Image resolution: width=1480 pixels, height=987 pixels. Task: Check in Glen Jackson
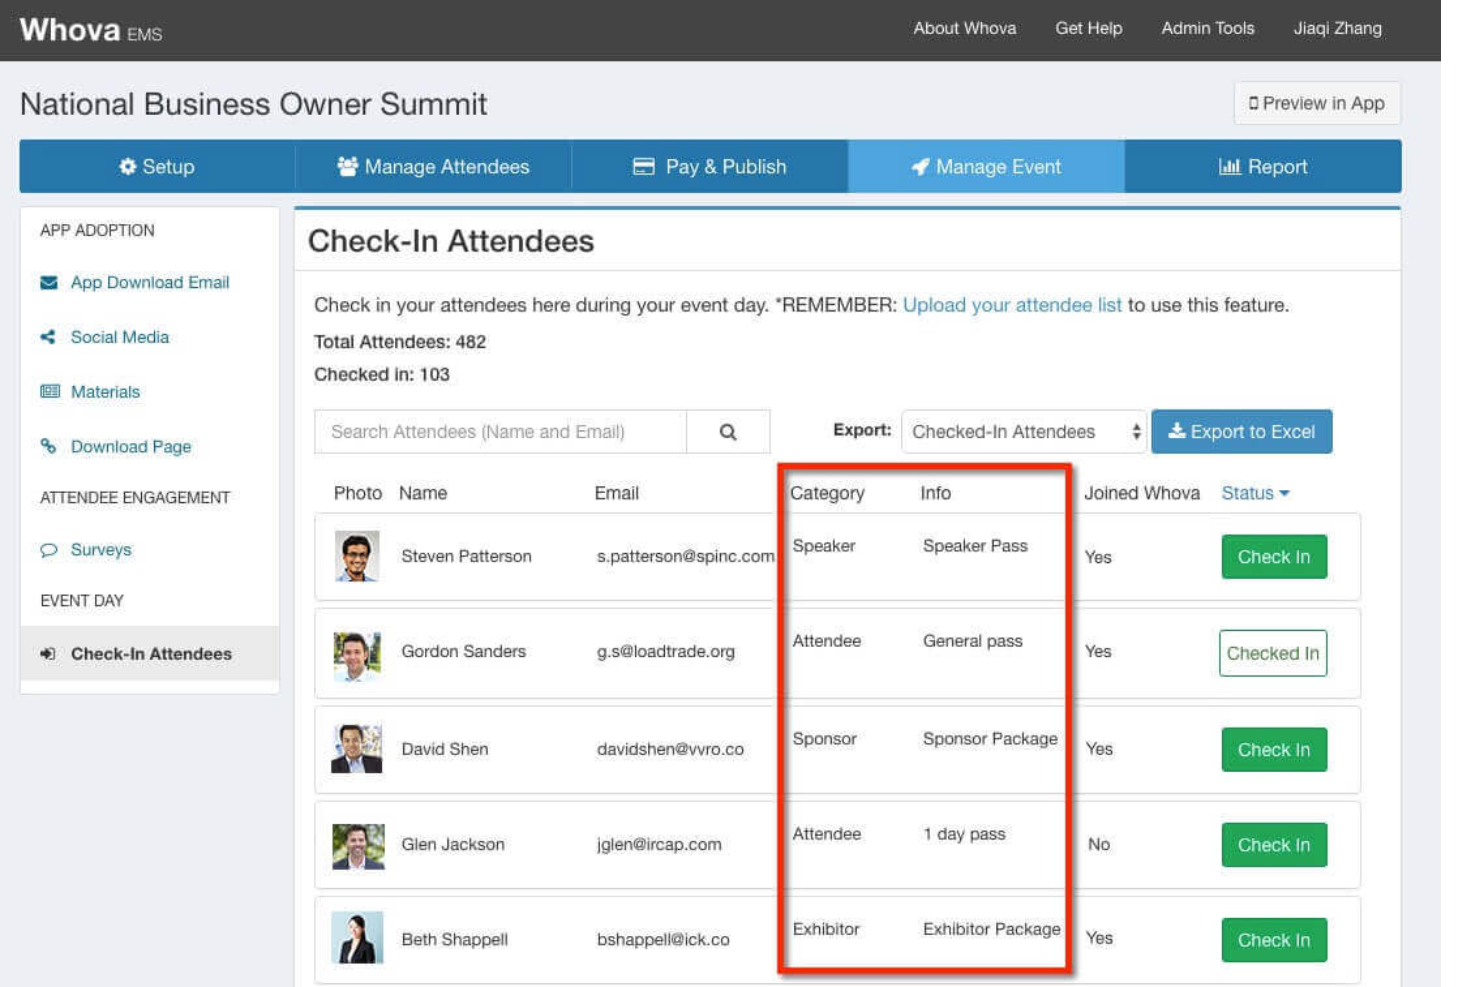[1273, 844]
